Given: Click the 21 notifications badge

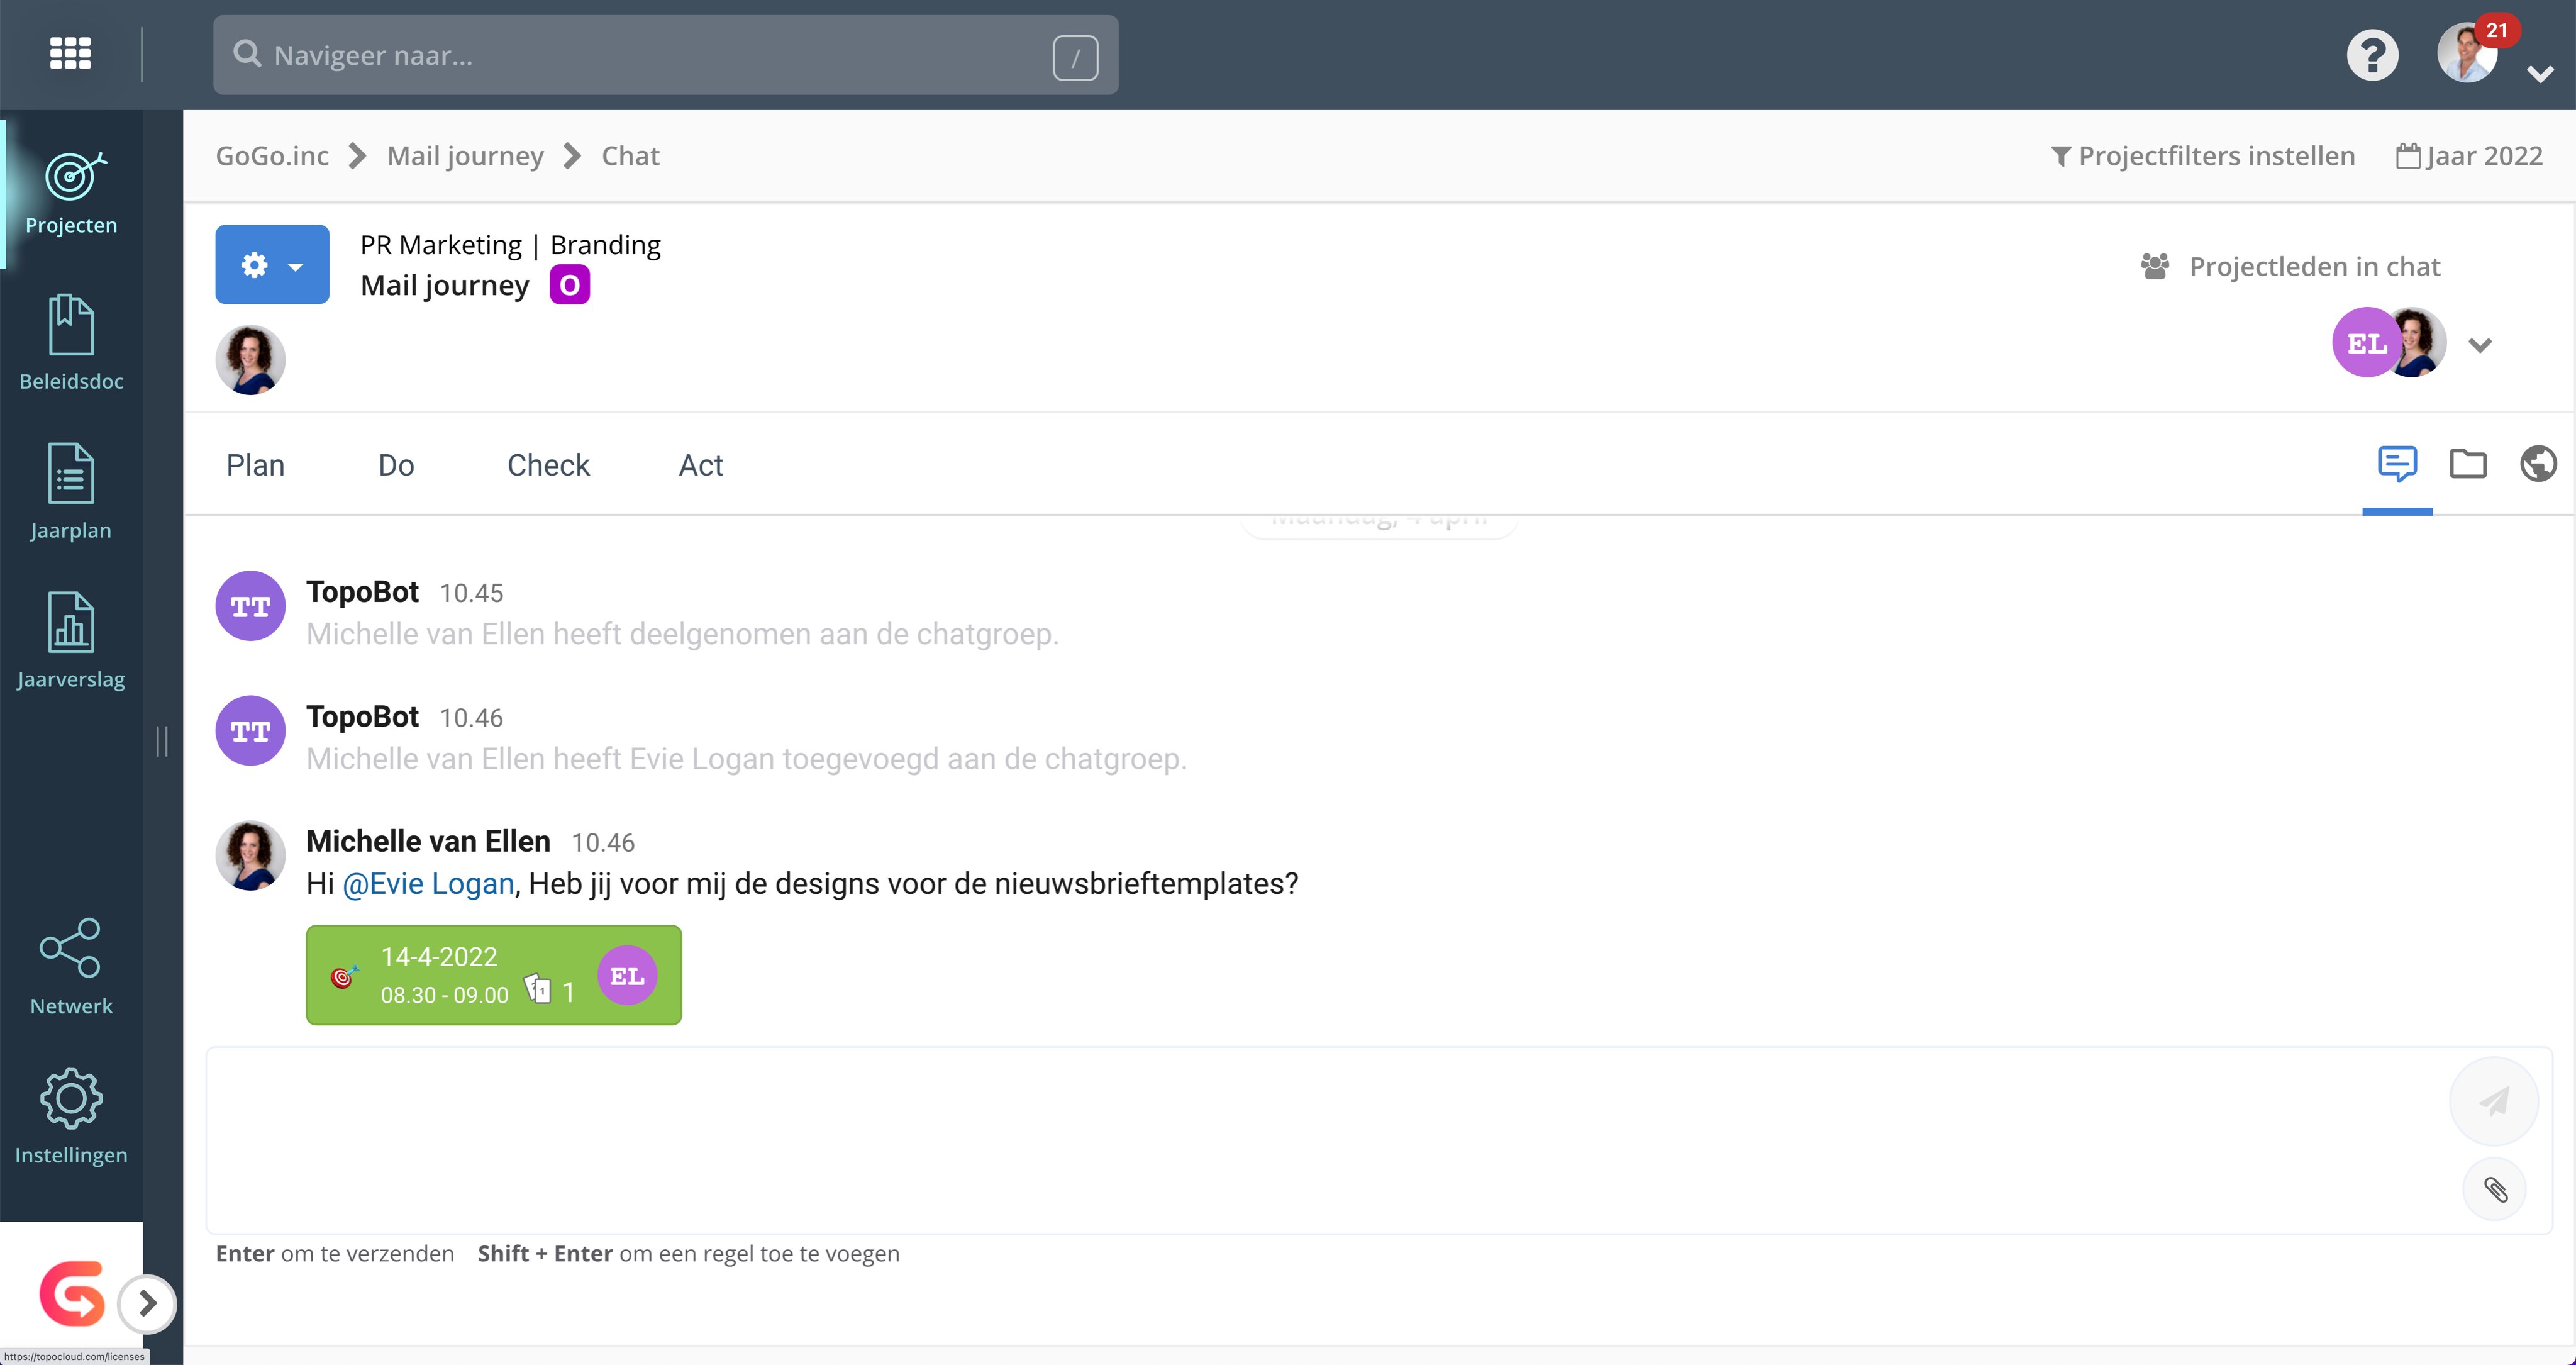Looking at the screenshot, I should [x=2497, y=30].
